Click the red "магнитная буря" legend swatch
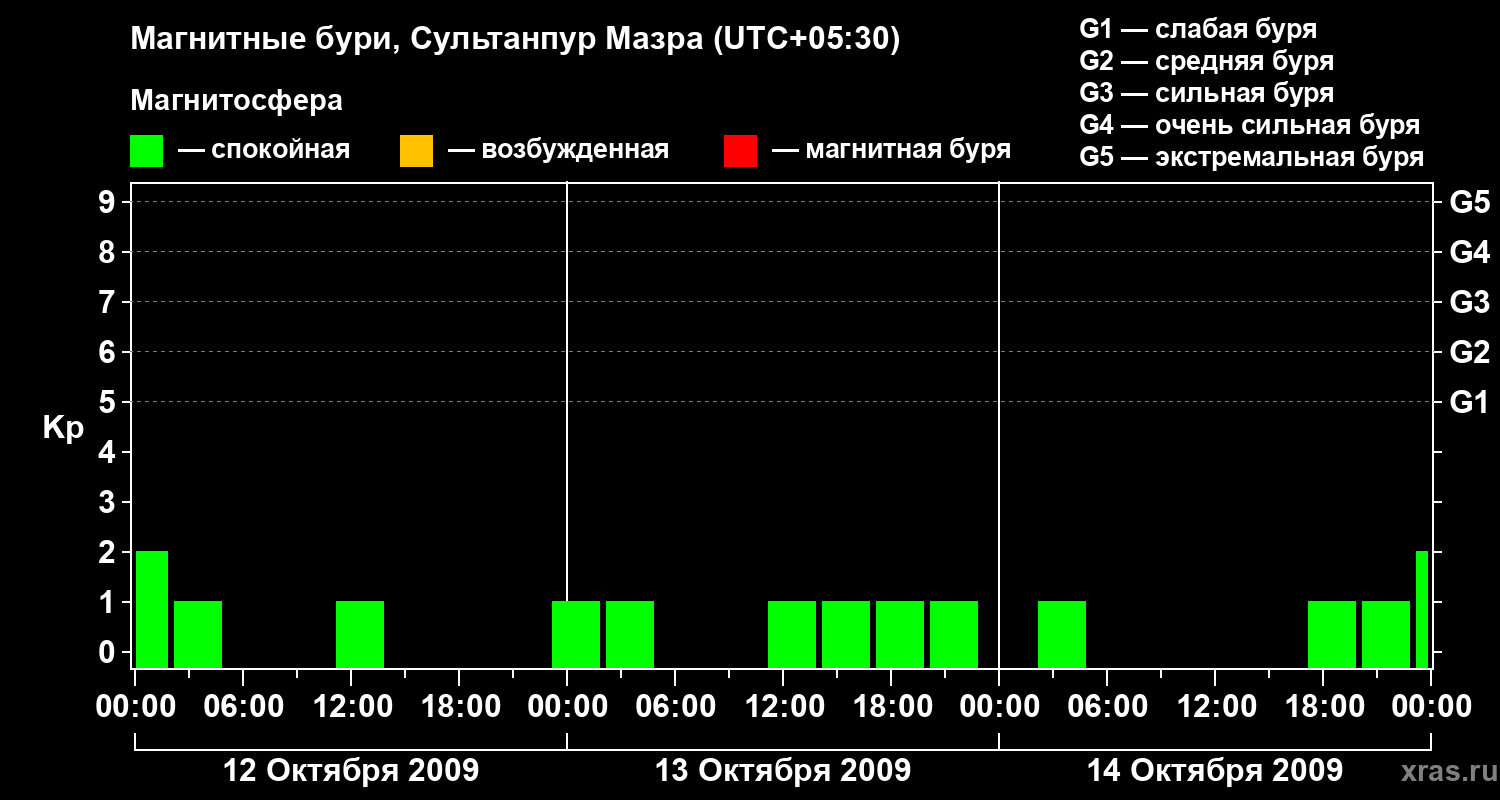The image size is (1500, 800). (x=740, y=151)
